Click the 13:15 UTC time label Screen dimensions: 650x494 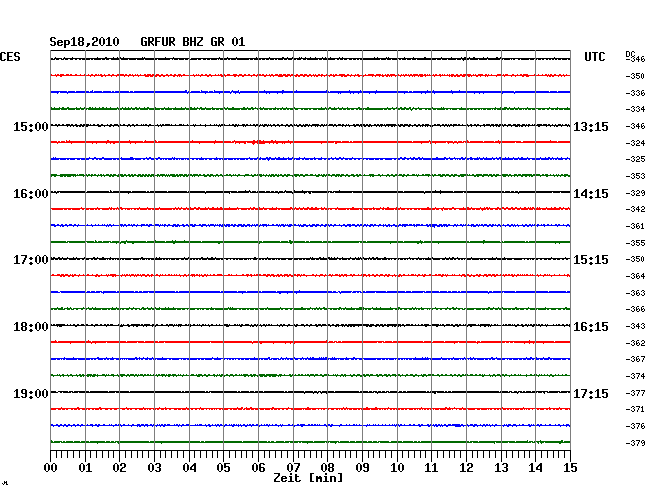click(x=591, y=127)
